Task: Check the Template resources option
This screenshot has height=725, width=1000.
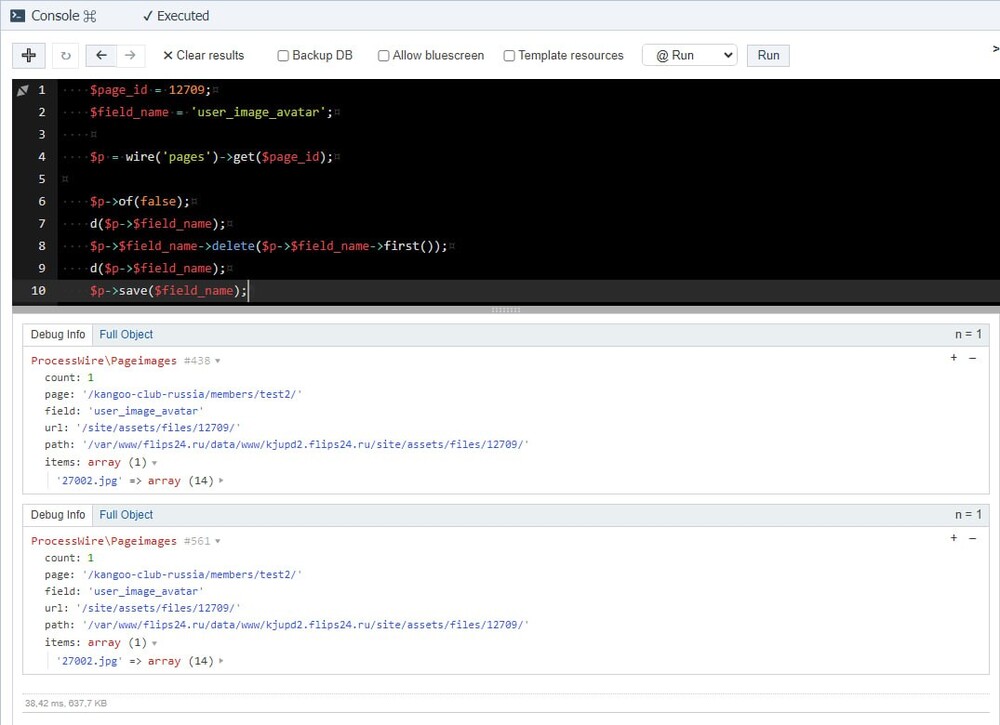Action: pyautogui.click(x=509, y=56)
